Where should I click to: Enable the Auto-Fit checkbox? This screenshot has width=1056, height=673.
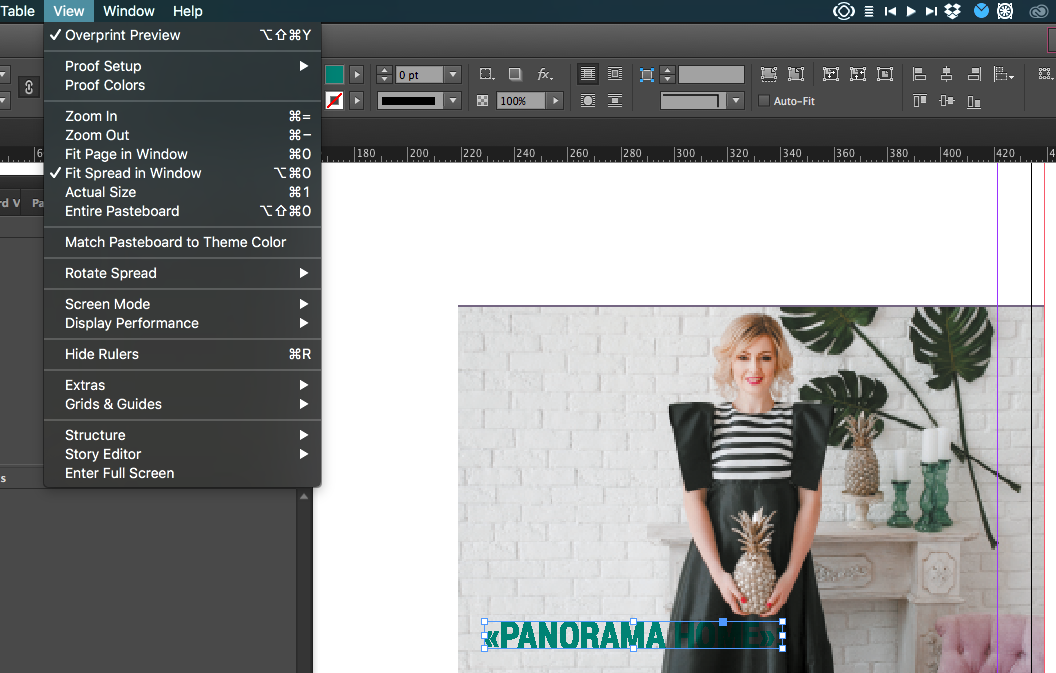coord(765,101)
